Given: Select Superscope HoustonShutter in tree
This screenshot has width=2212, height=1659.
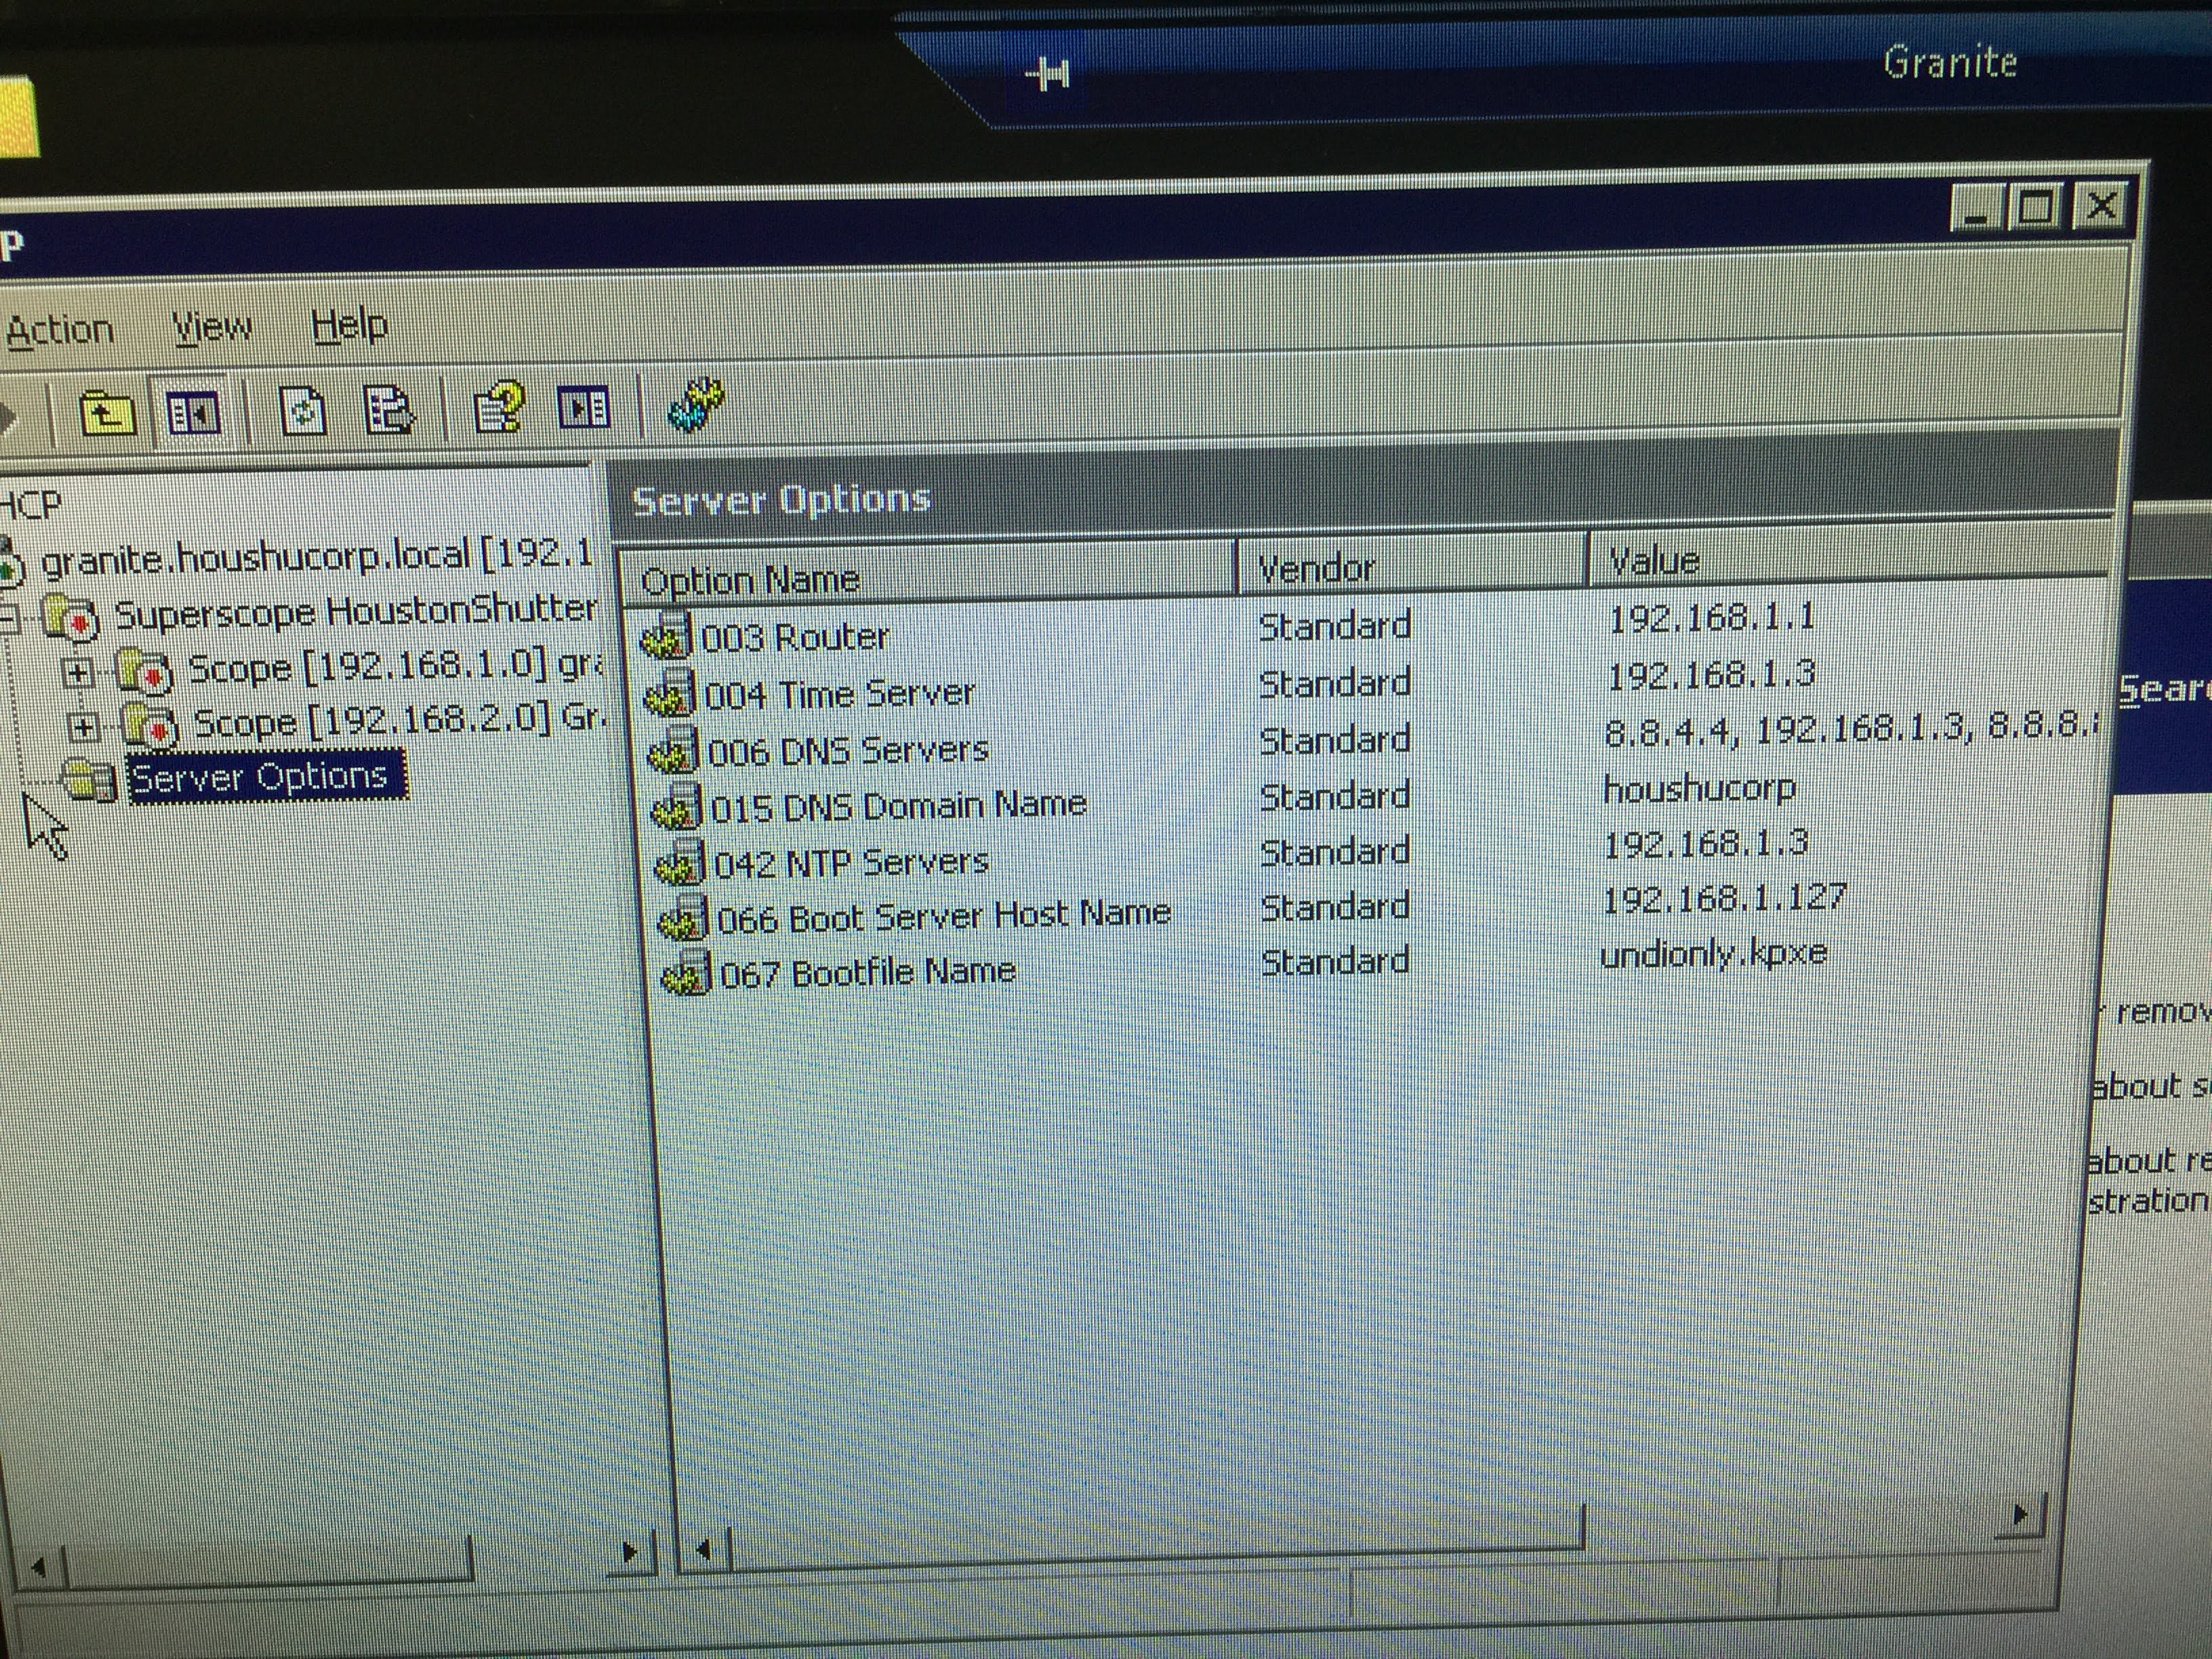Looking at the screenshot, I should pyautogui.click(x=357, y=612).
